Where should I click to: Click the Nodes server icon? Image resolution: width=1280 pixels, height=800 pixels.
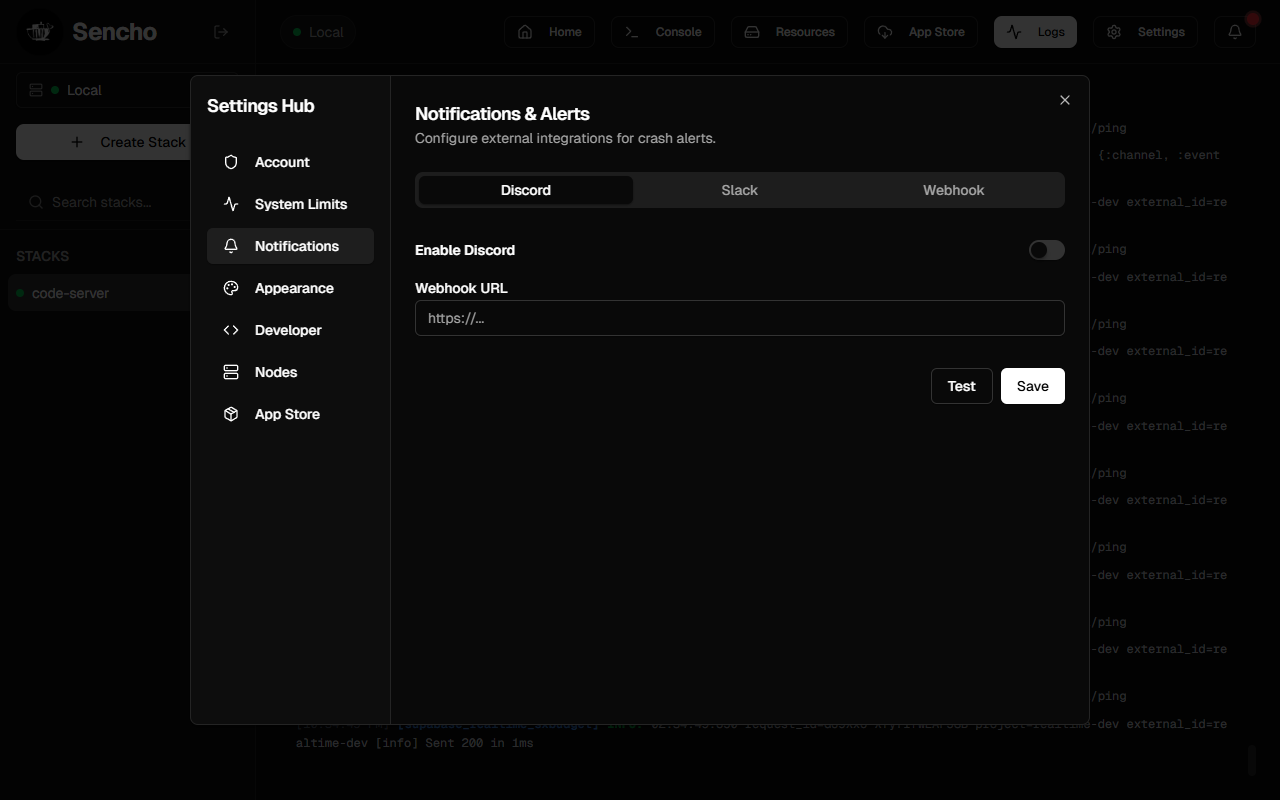pos(231,372)
